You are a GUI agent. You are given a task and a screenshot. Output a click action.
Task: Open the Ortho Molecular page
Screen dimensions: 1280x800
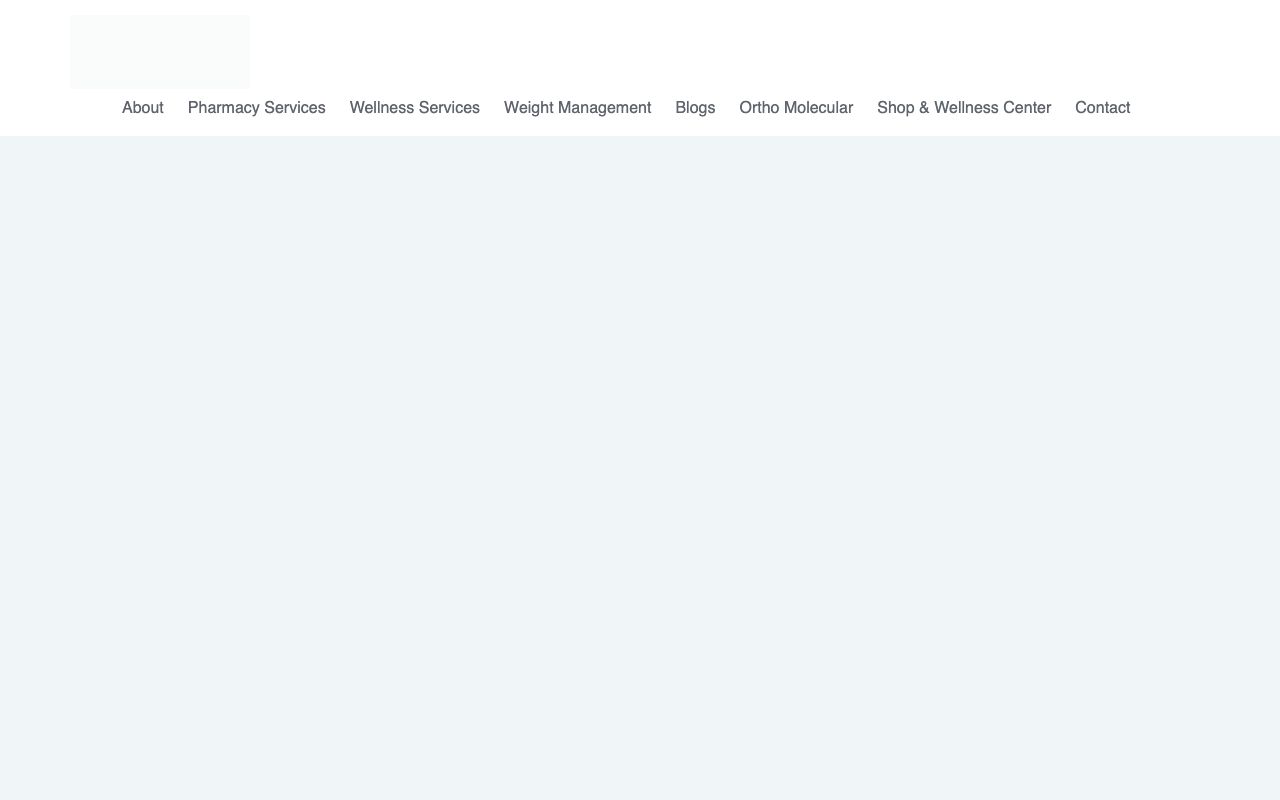796,107
